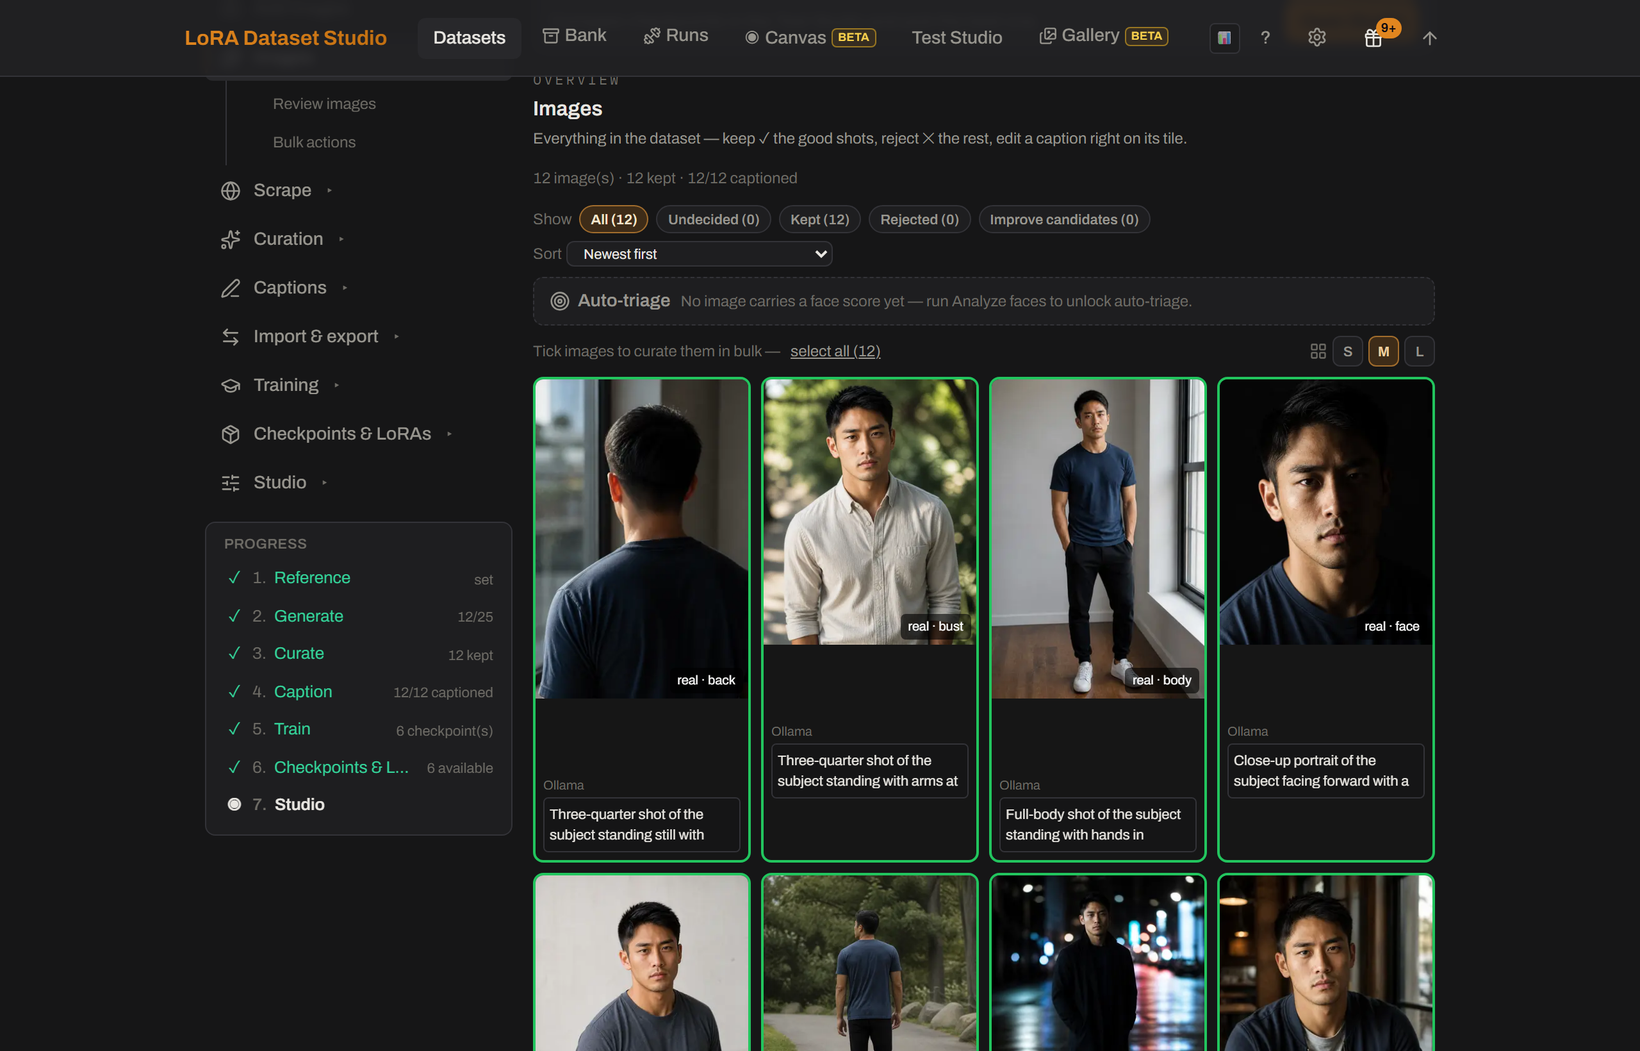The width and height of the screenshot is (1640, 1051).
Task: Click the Checkpoints & LoRAs cube icon
Action: click(x=231, y=434)
